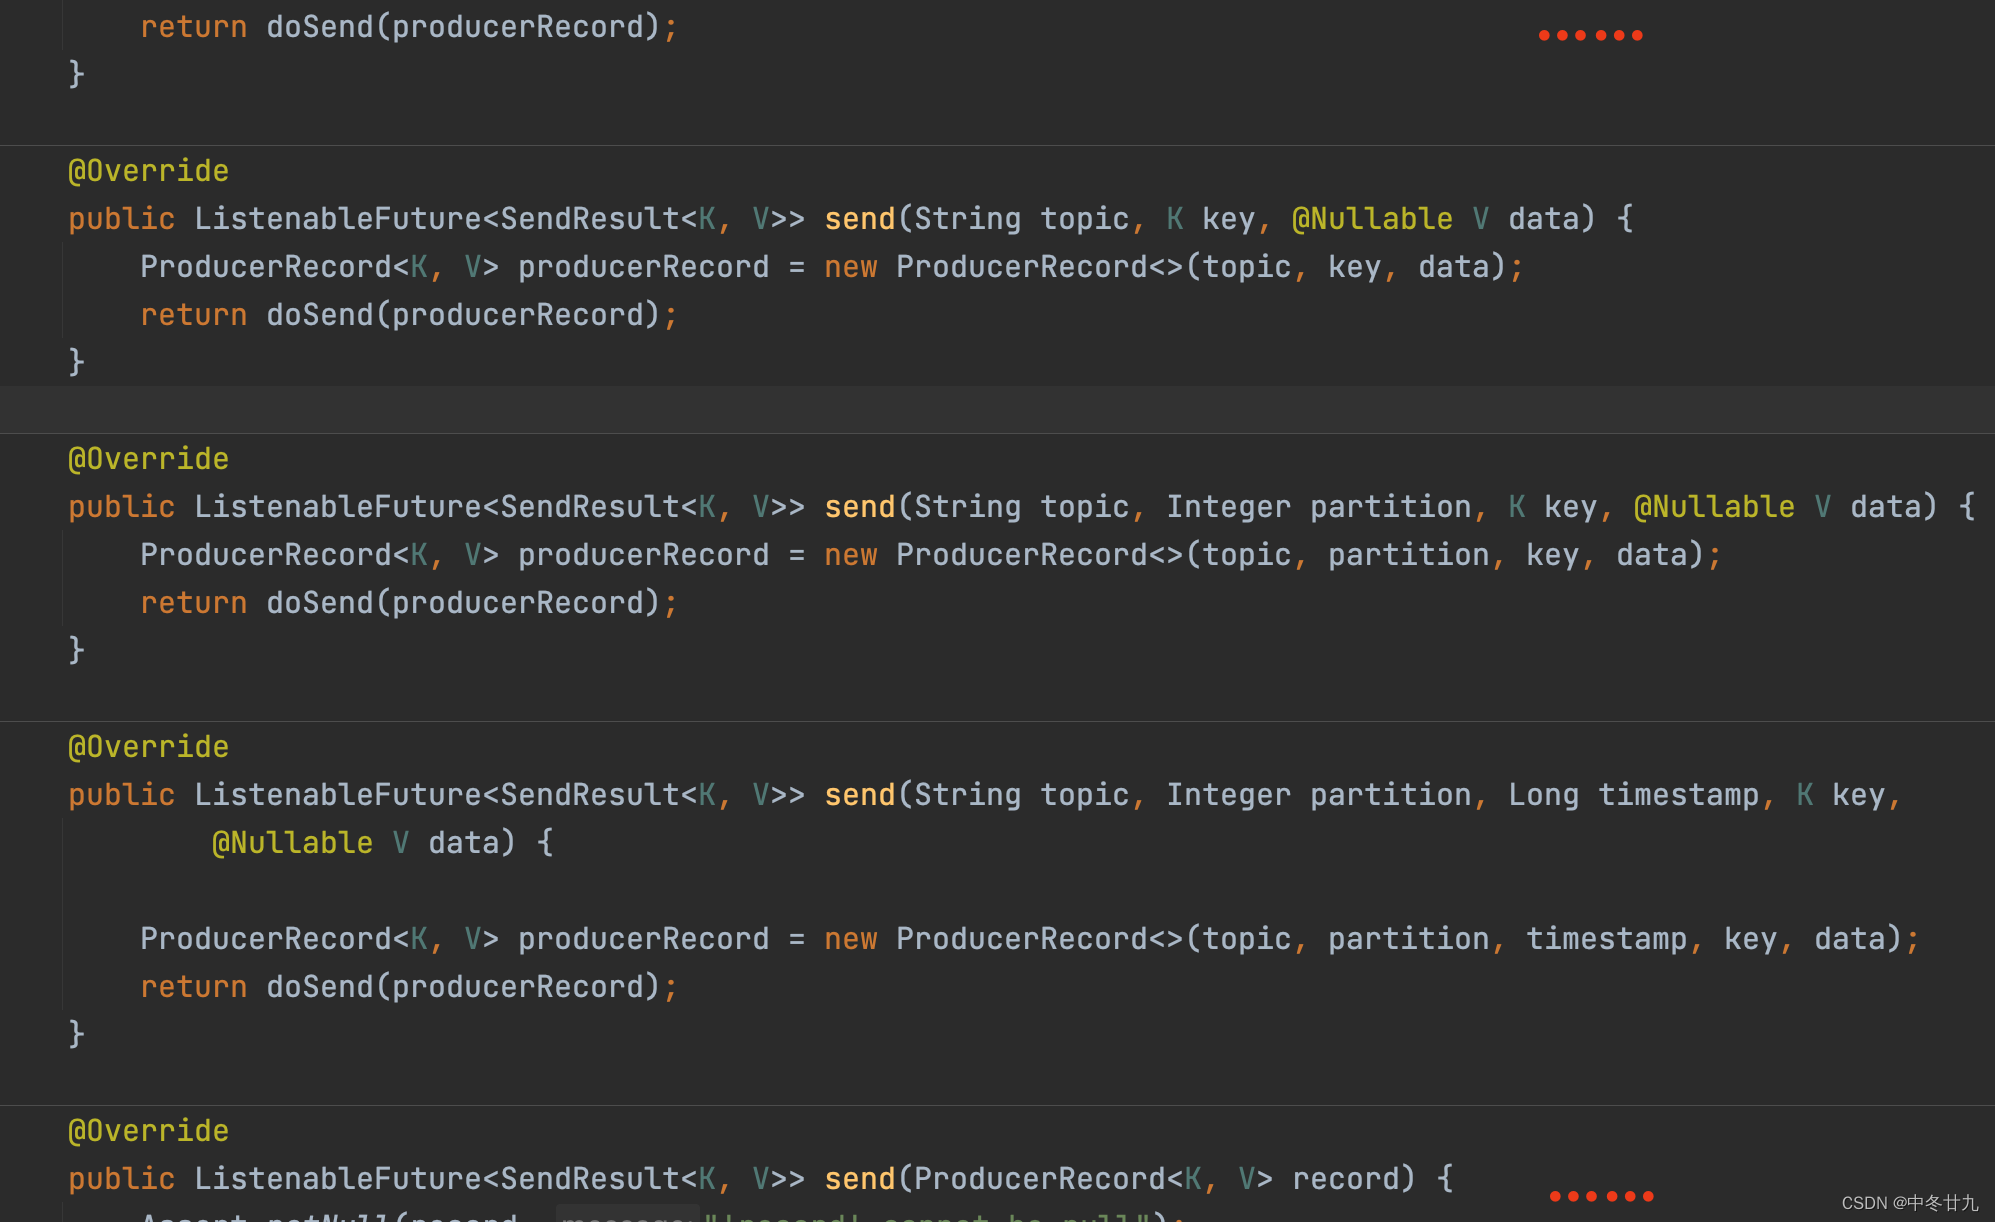The image size is (1995, 1222).
Task: Click 'ListenableFuture' in the partition send signature
Action: [x=338, y=507]
